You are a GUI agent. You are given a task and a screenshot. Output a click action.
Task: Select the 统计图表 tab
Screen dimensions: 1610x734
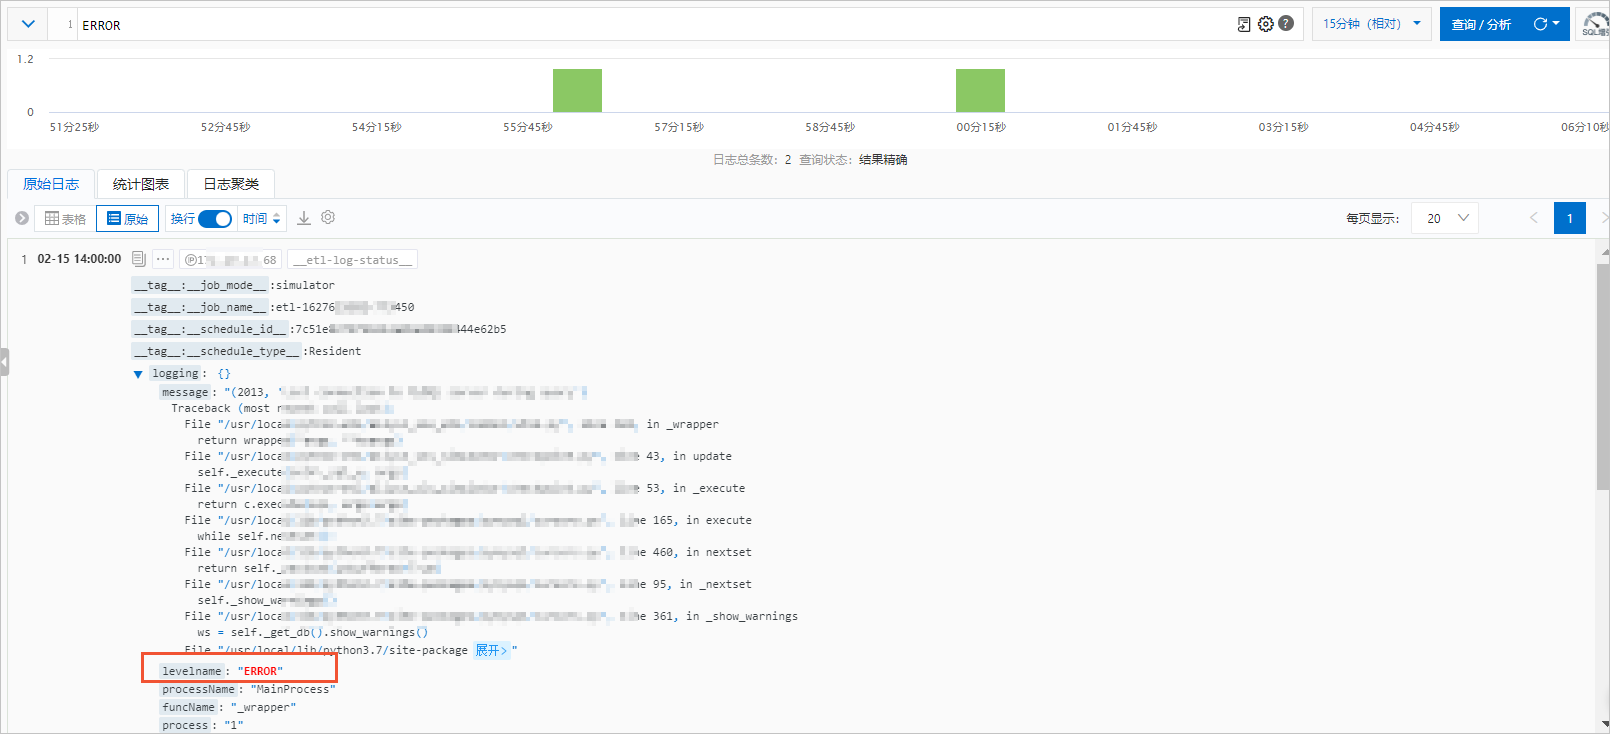click(141, 184)
